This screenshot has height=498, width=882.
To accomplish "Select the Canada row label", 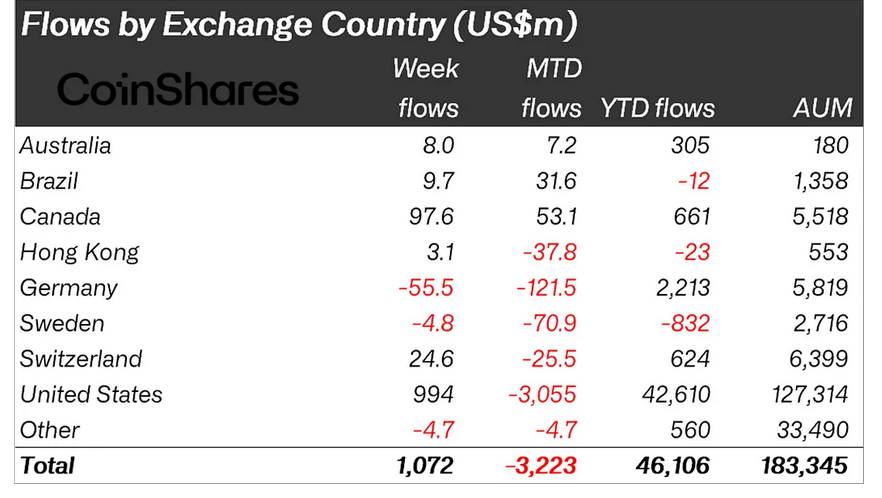I will point(60,217).
